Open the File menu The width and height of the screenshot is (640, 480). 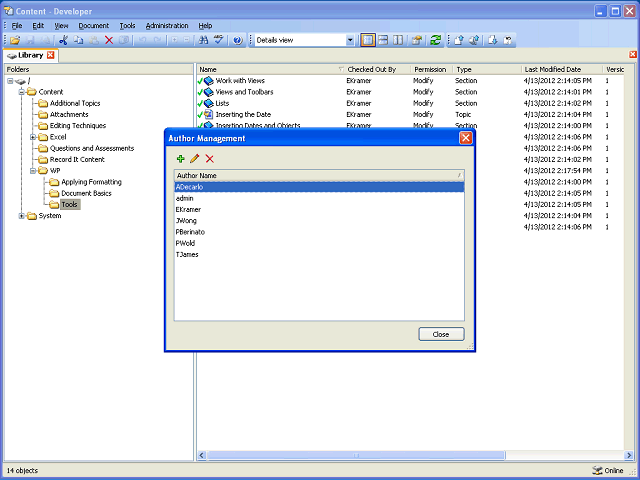17,26
